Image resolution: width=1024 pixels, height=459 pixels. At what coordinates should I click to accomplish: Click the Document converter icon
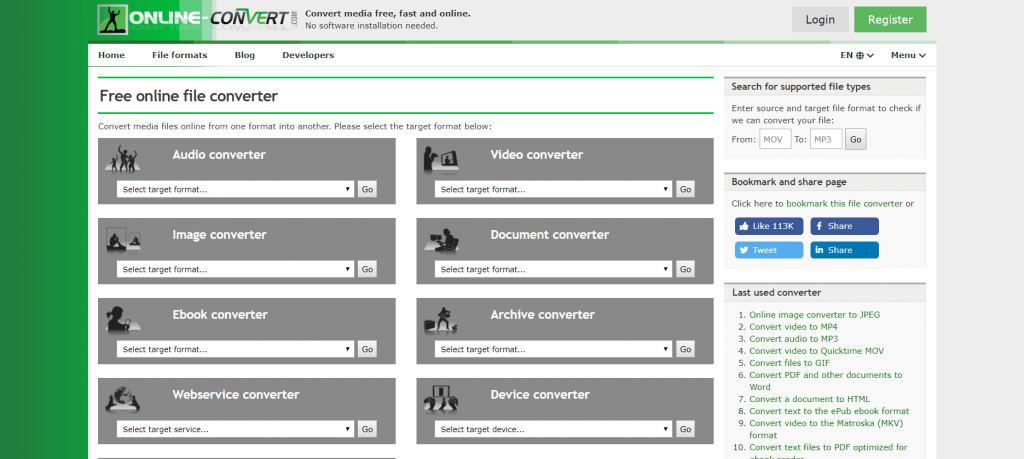[x=441, y=238]
